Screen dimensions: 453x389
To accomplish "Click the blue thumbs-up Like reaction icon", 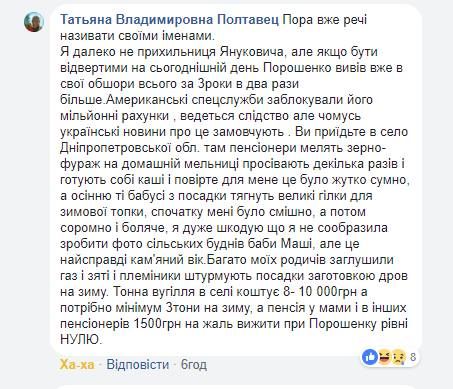I will click(x=370, y=357).
